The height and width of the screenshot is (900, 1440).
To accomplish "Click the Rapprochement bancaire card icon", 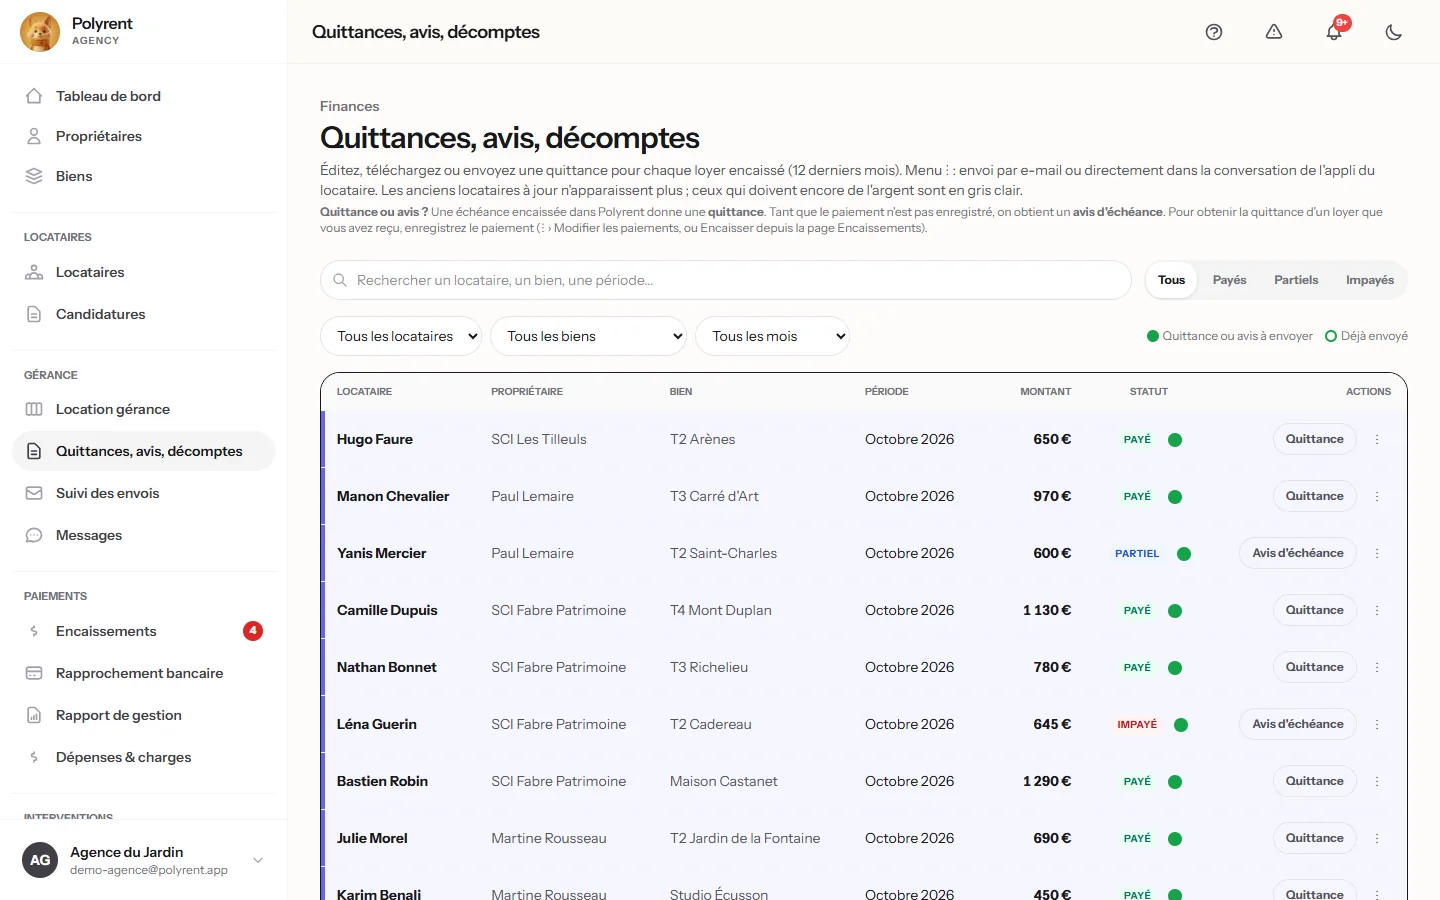I will tap(34, 673).
